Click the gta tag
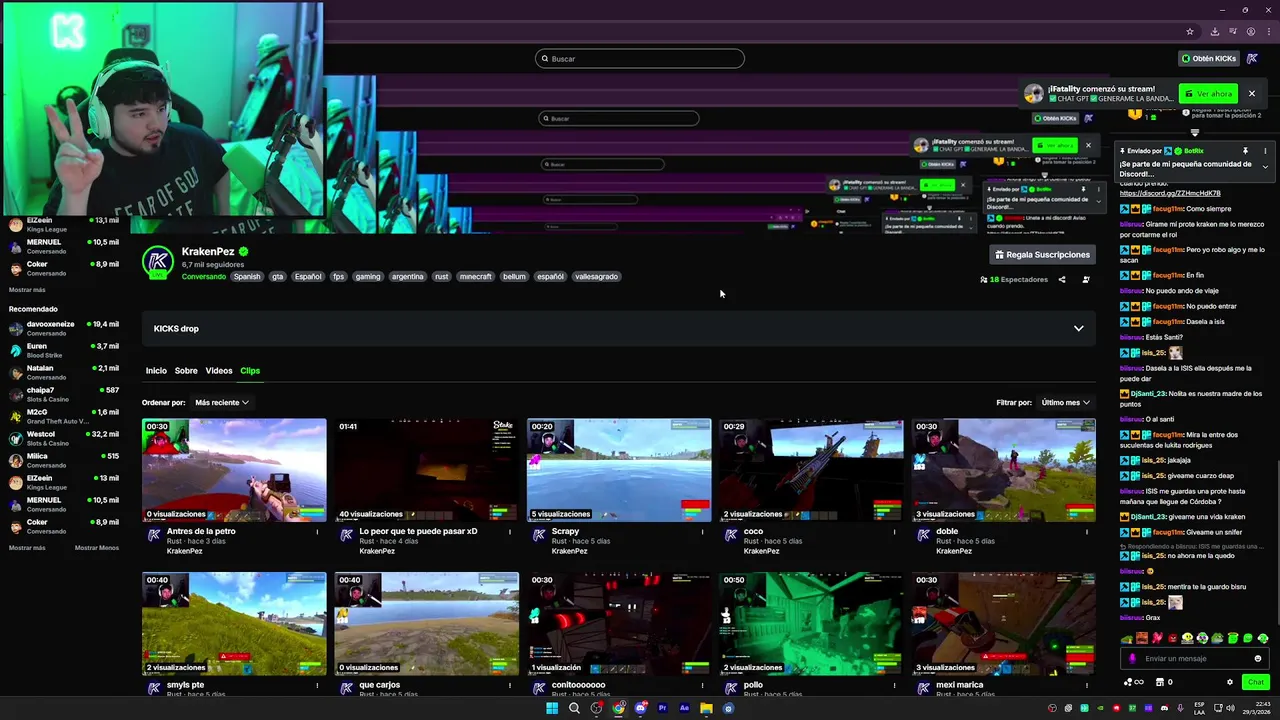Image resolution: width=1280 pixels, height=720 pixels. point(277,277)
